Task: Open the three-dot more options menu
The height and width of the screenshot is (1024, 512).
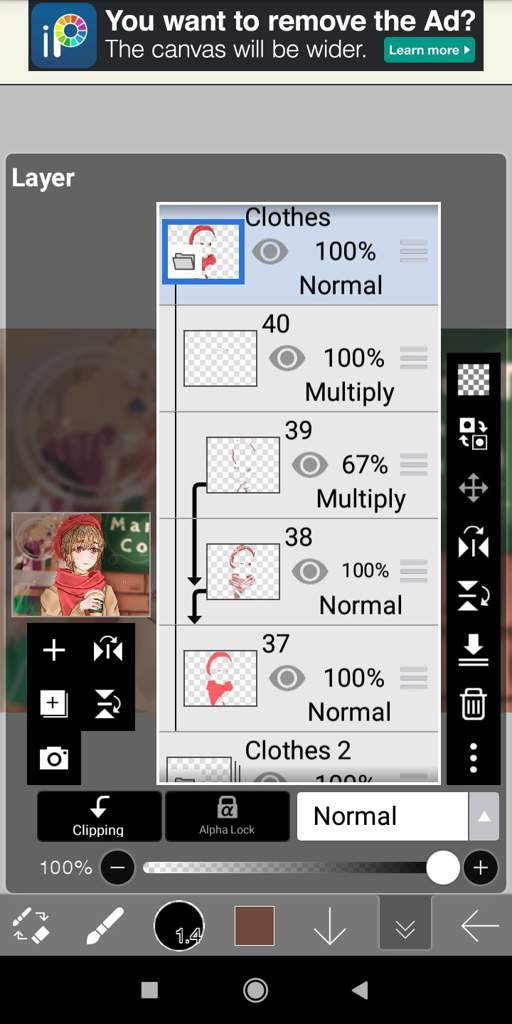Action: 473,758
